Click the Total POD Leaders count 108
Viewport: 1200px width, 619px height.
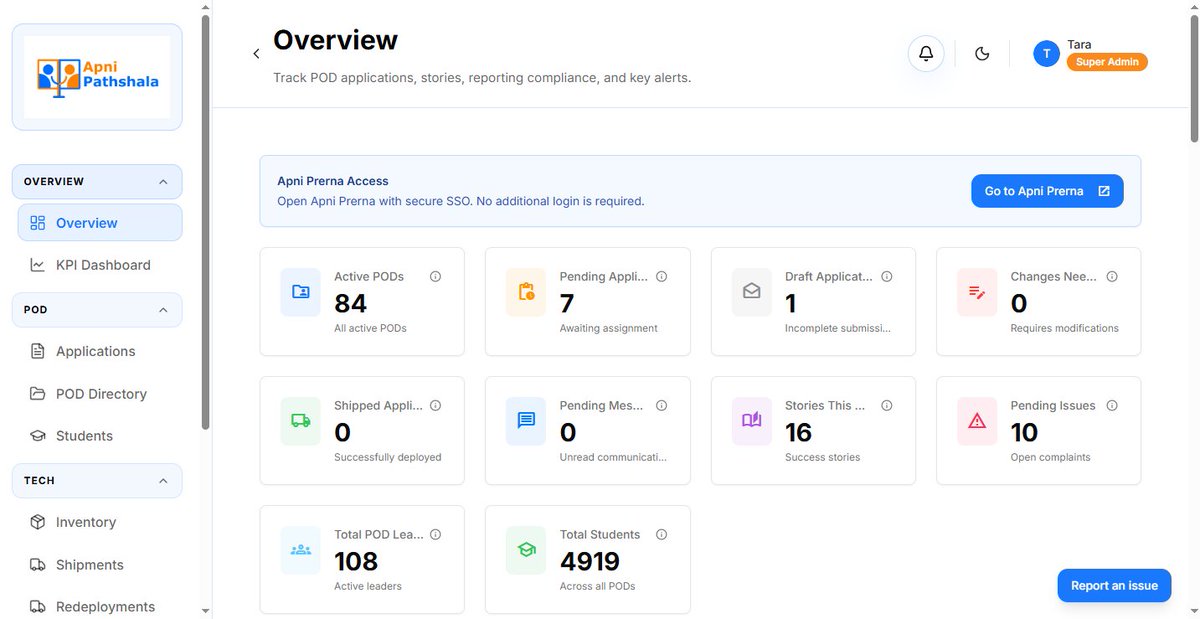(x=356, y=561)
